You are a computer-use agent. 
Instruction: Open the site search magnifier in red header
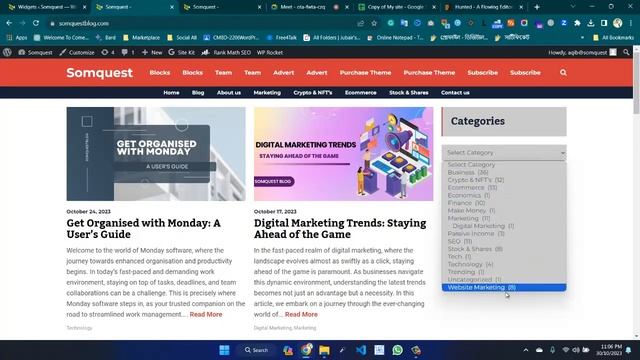click(x=563, y=73)
